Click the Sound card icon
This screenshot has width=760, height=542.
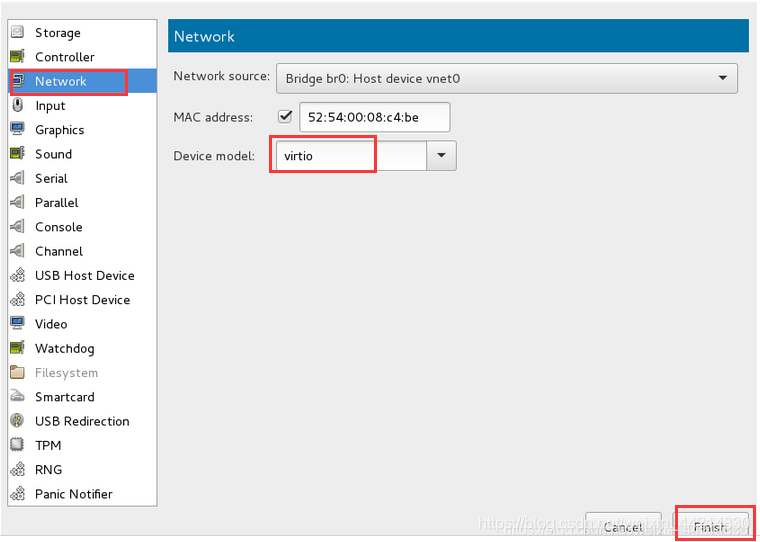click(17, 154)
